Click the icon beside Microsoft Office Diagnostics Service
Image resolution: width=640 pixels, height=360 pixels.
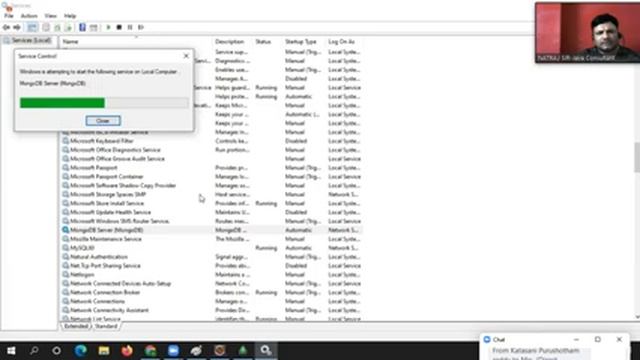pyautogui.click(x=65, y=150)
